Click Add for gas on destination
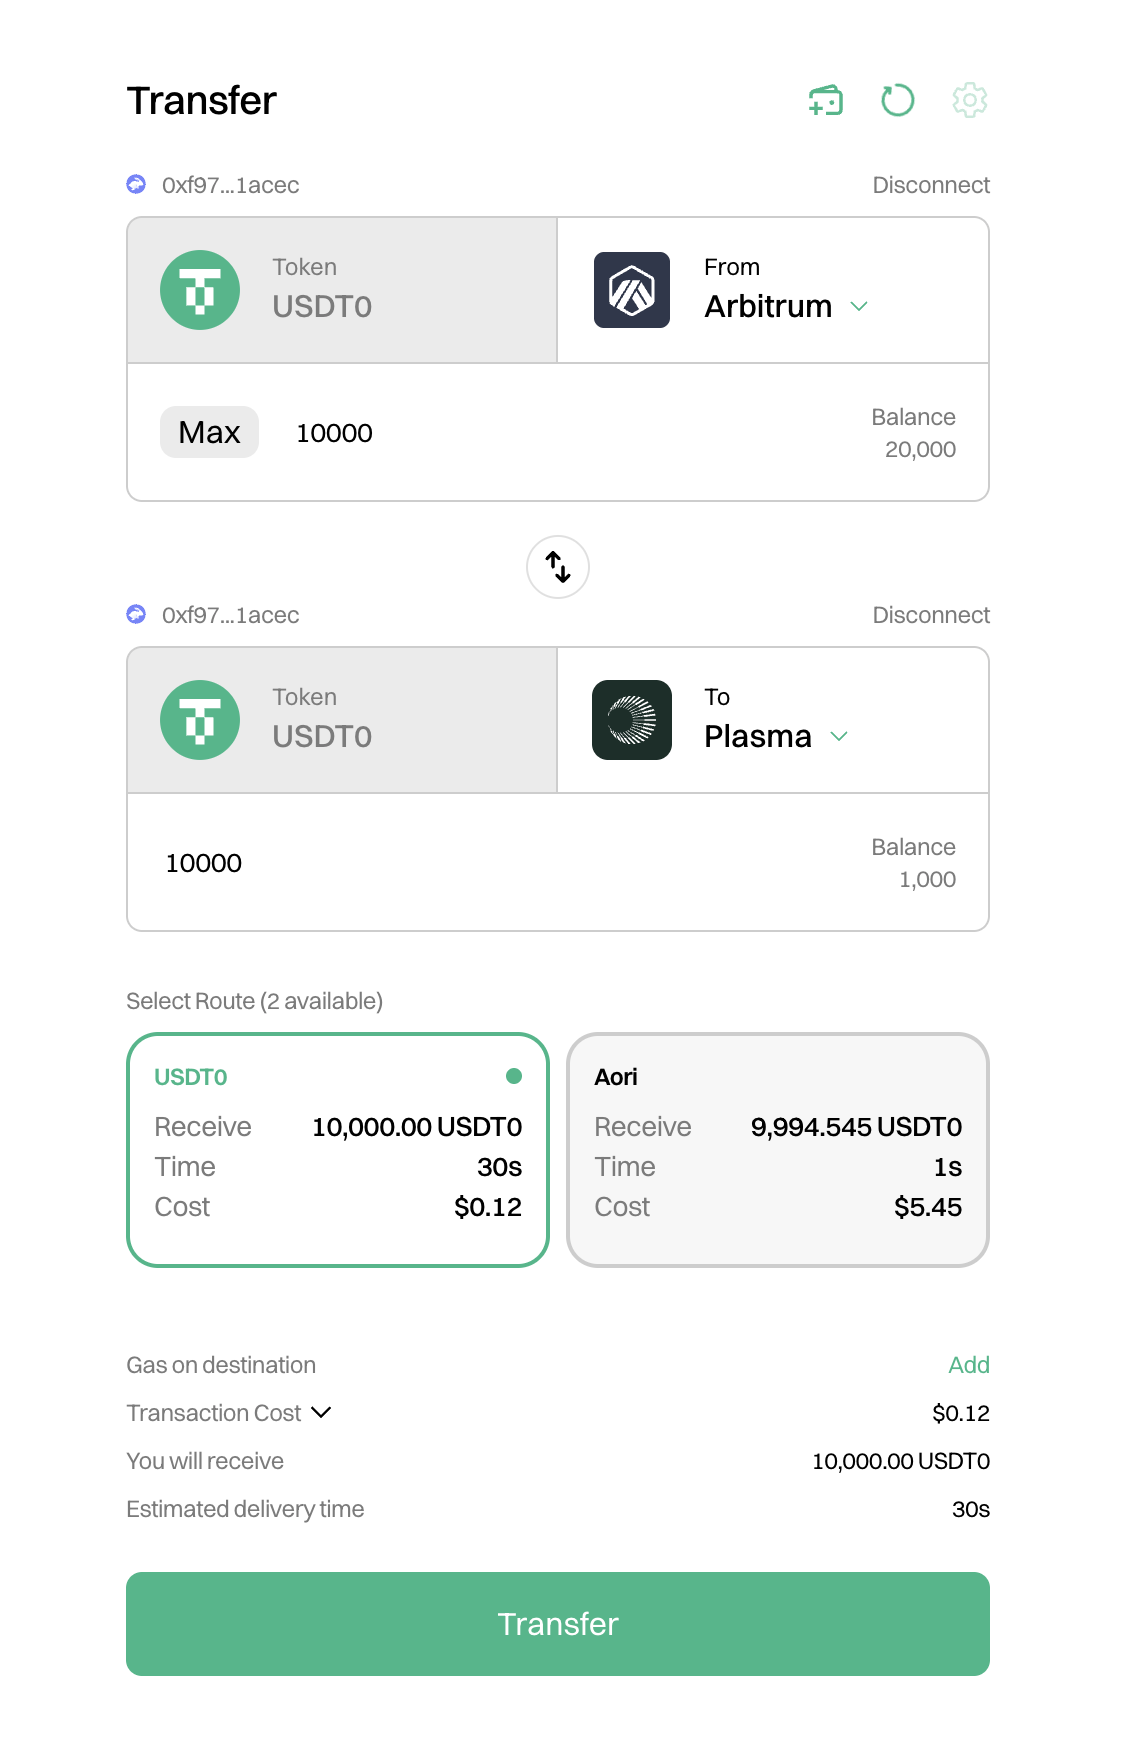The height and width of the screenshot is (1760, 1124). tap(968, 1365)
